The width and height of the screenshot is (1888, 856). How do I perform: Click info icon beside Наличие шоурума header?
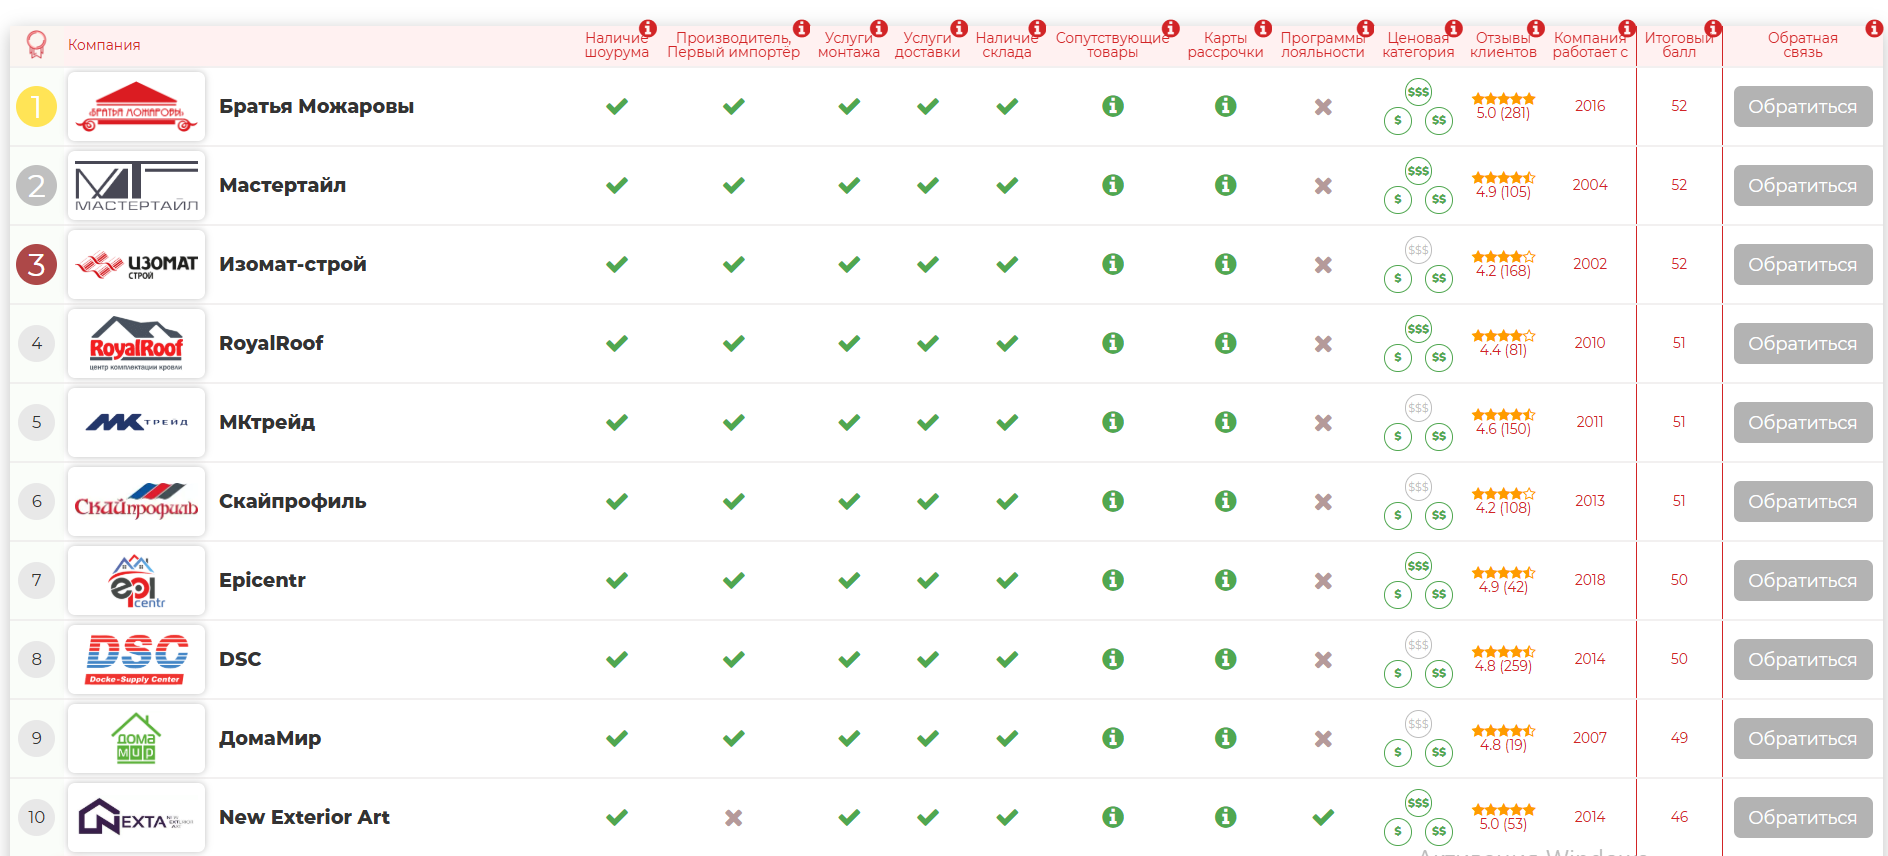[x=648, y=28]
